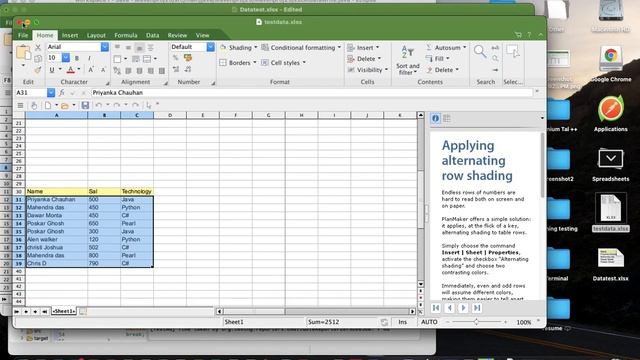Increase font size with the A-up icon
This screenshot has height=360, width=640.
click(91, 70)
